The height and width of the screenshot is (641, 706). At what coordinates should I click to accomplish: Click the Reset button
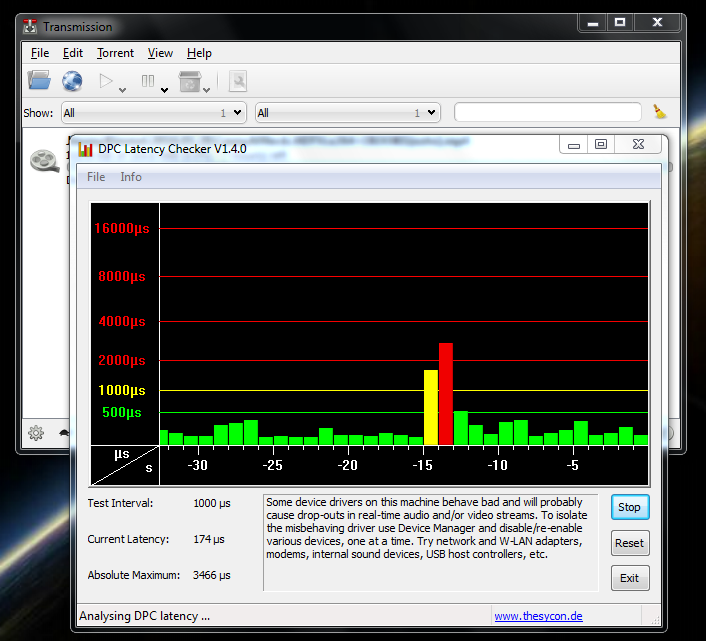click(630, 543)
